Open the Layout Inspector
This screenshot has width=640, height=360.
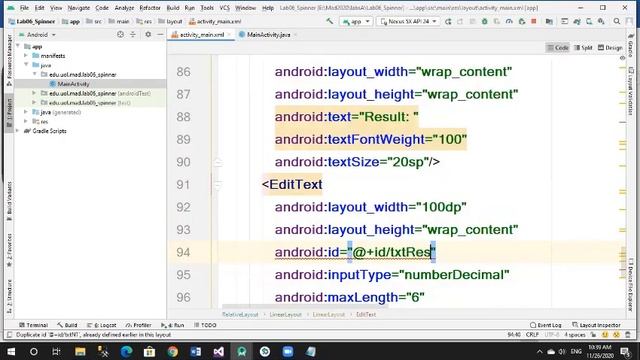pyautogui.click(x=596, y=325)
